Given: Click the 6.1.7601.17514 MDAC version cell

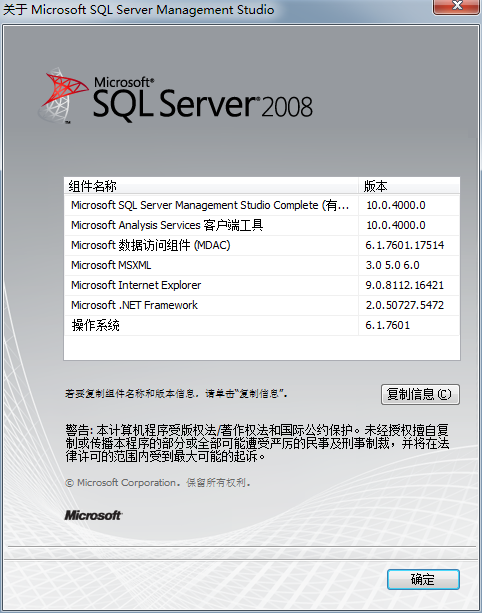Looking at the screenshot, I should (405, 245).
